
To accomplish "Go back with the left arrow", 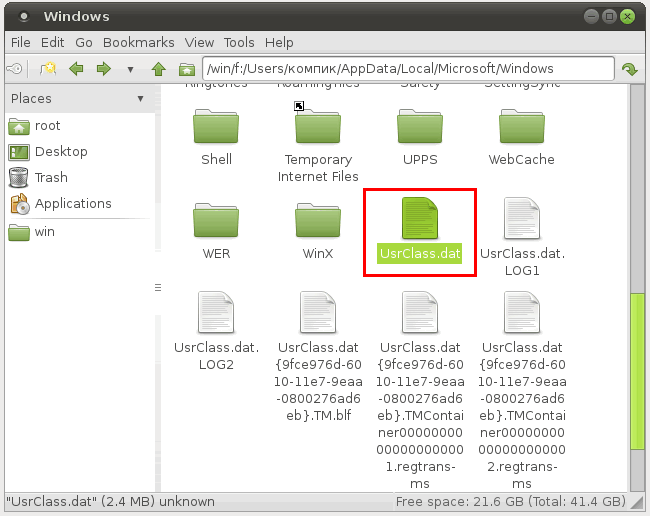I will click(x=76, y=68).
